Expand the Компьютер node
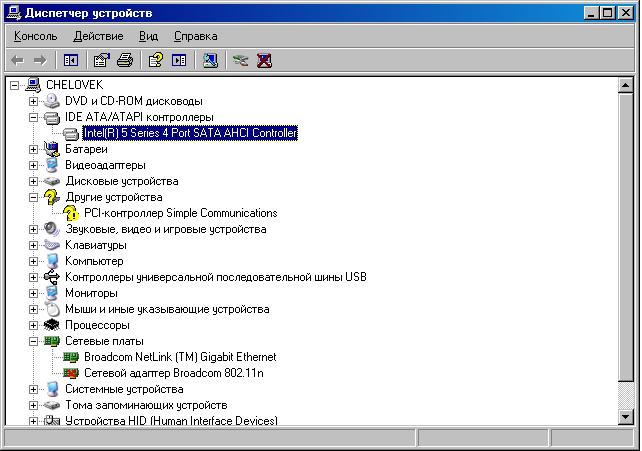The height and width of the screenshot is (451, 642). [x=34, y=262]
